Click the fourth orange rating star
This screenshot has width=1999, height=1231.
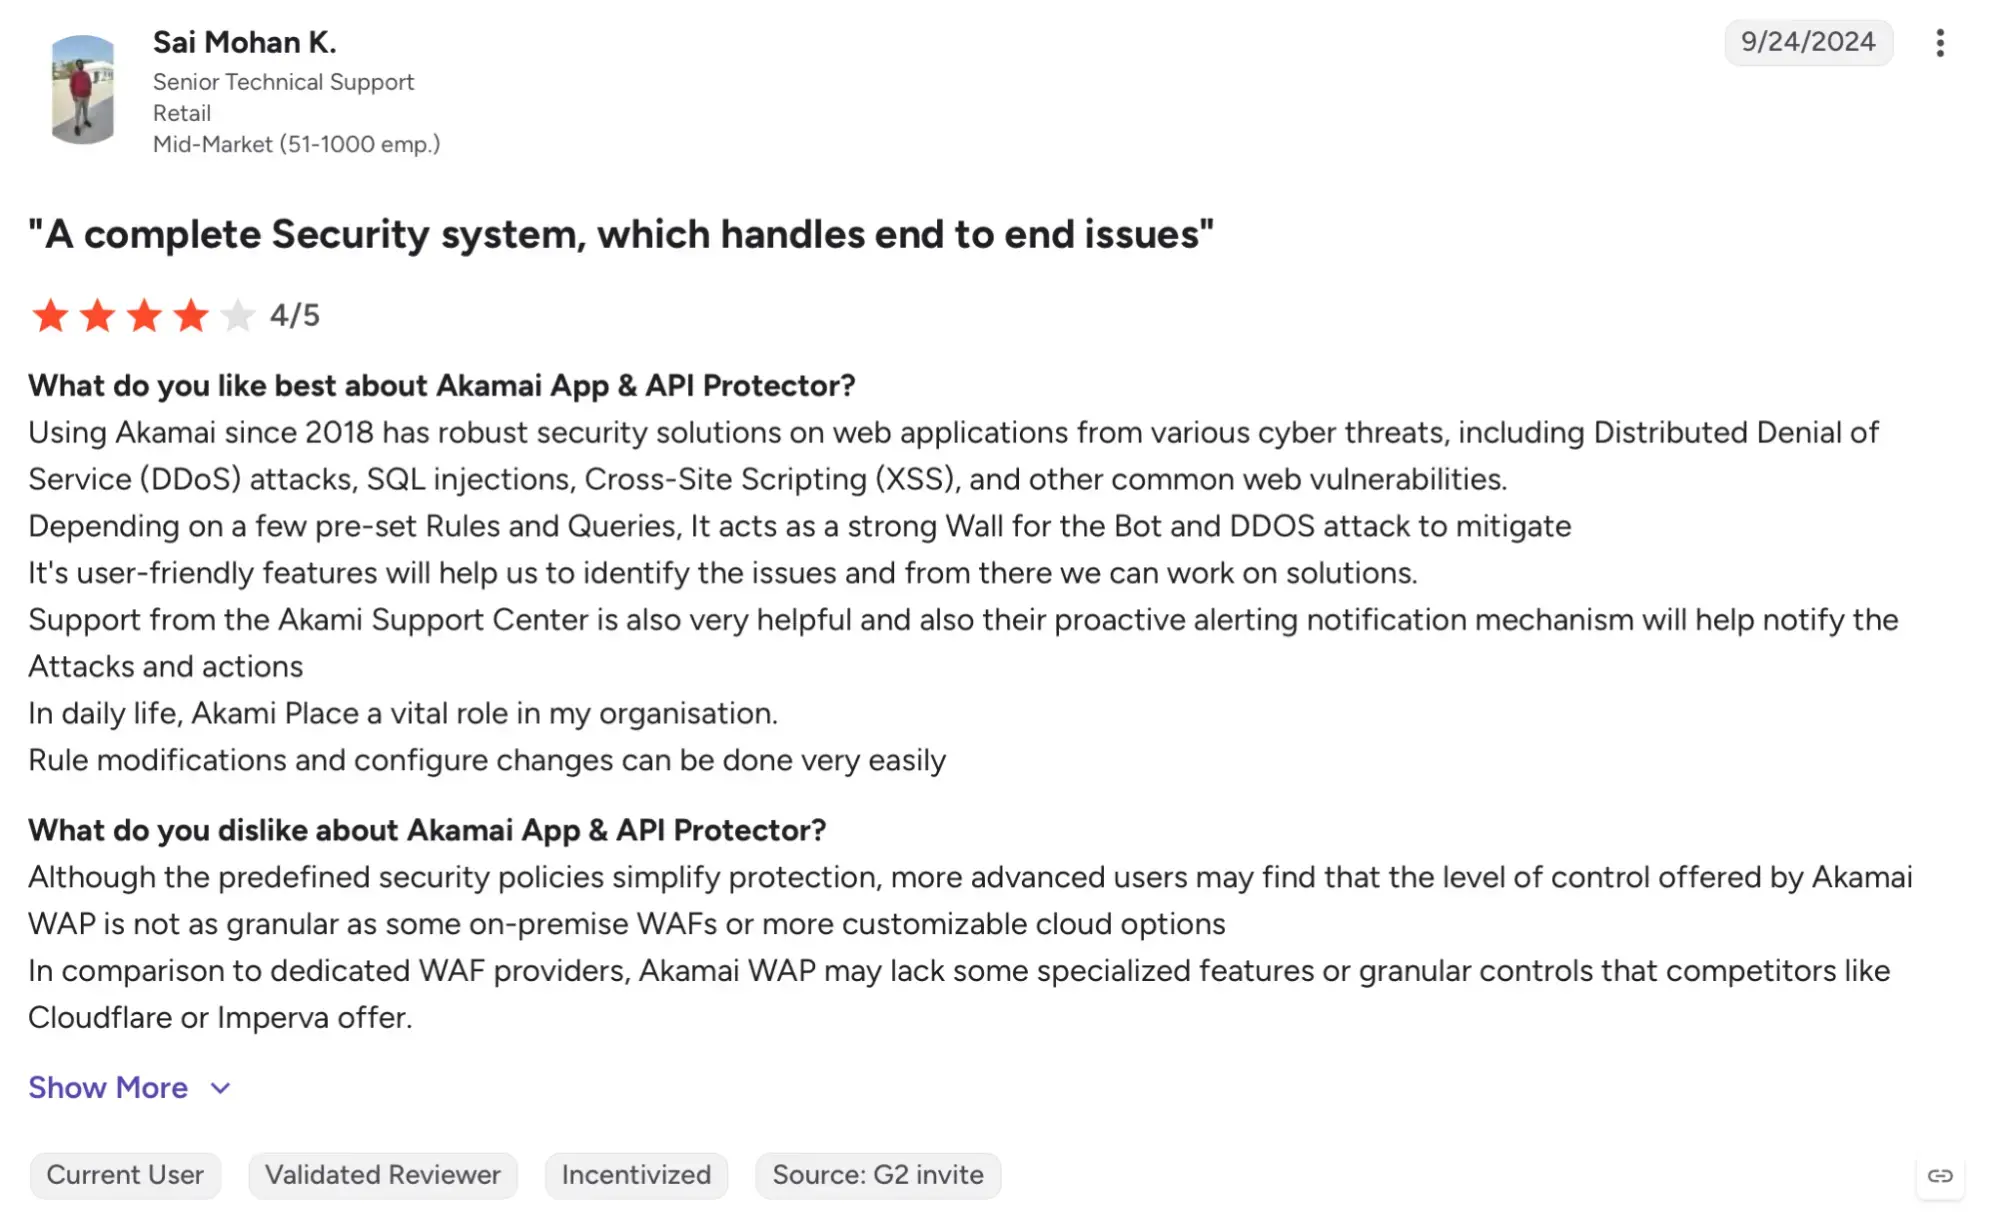coord(190,316)
